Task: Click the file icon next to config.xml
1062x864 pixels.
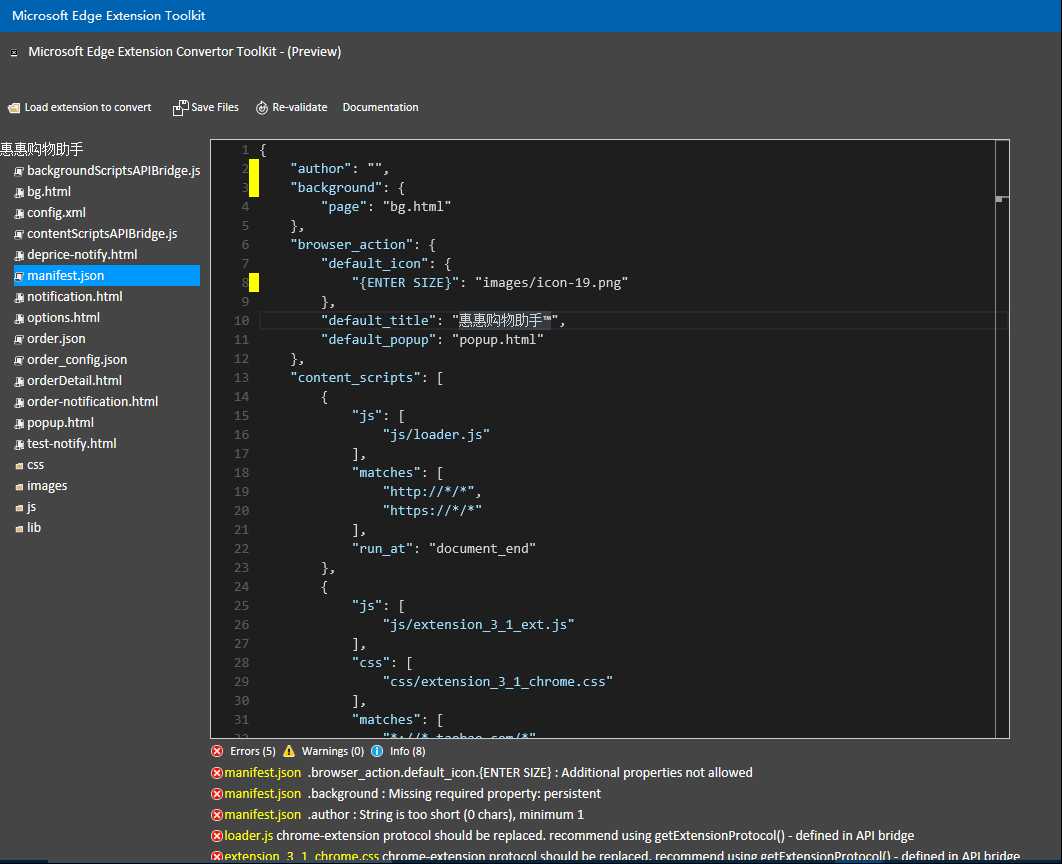Action: (19, 213)
